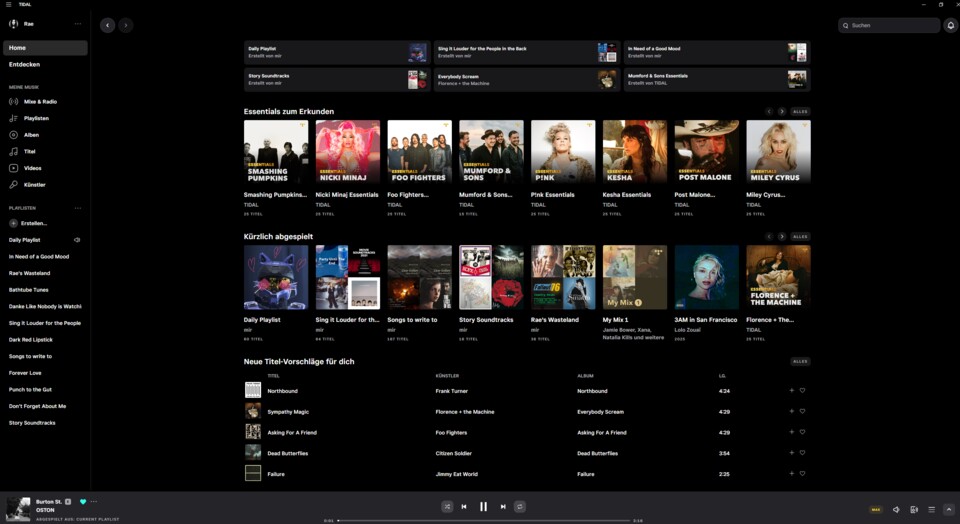Skip to next track
The height and width of the screenshot is (524, 960).
[x=503, y=506]
